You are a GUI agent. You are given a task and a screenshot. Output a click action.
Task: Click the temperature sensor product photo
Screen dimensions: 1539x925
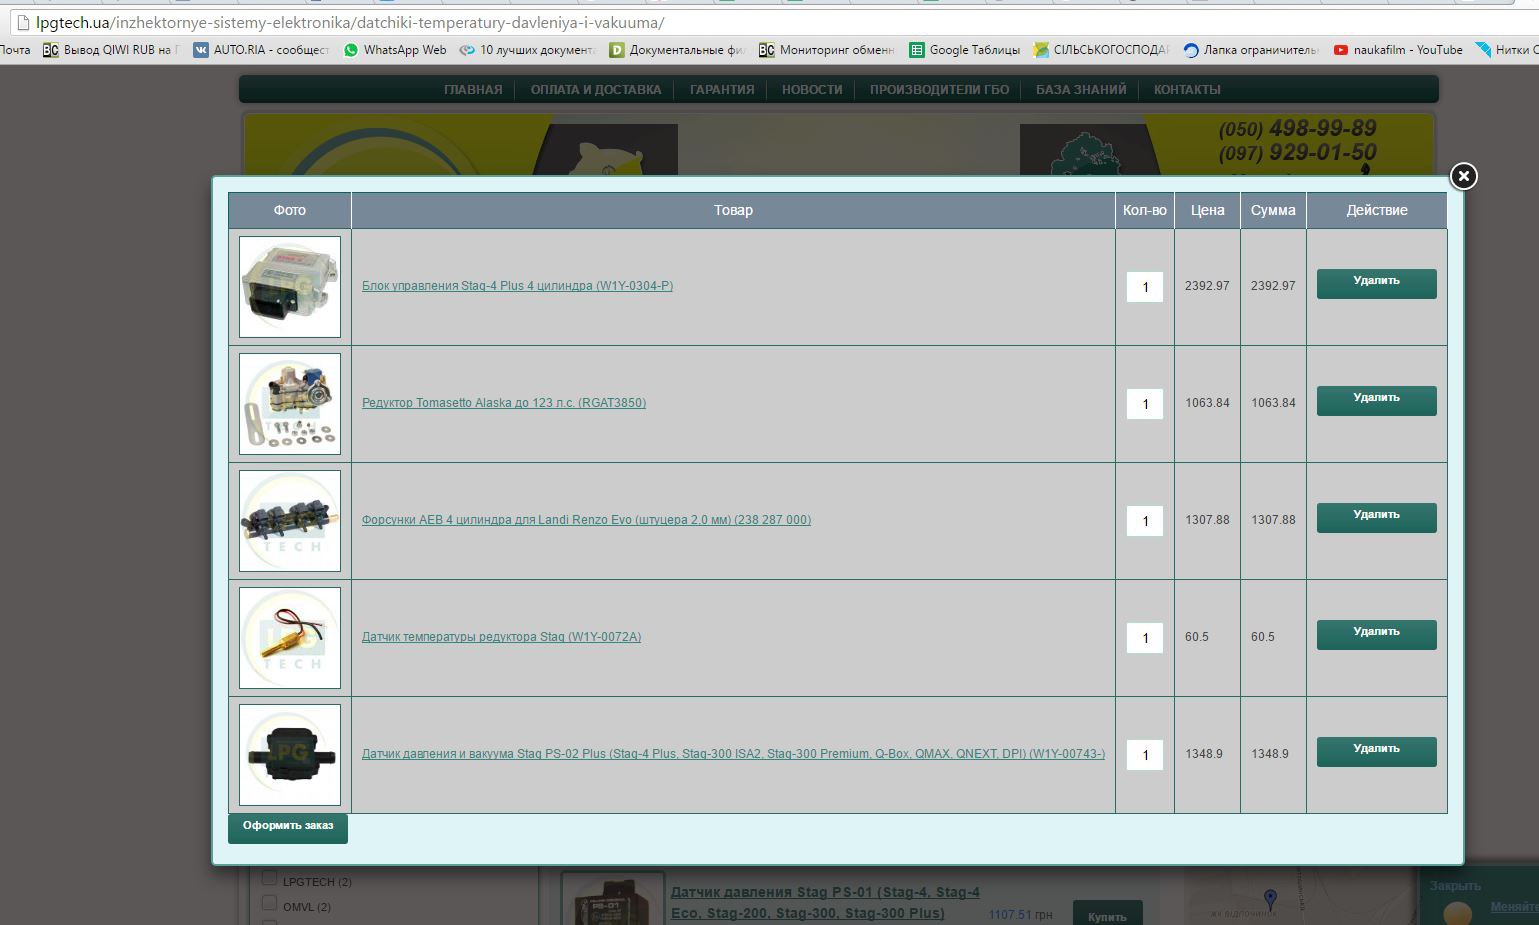pos(290,638)
